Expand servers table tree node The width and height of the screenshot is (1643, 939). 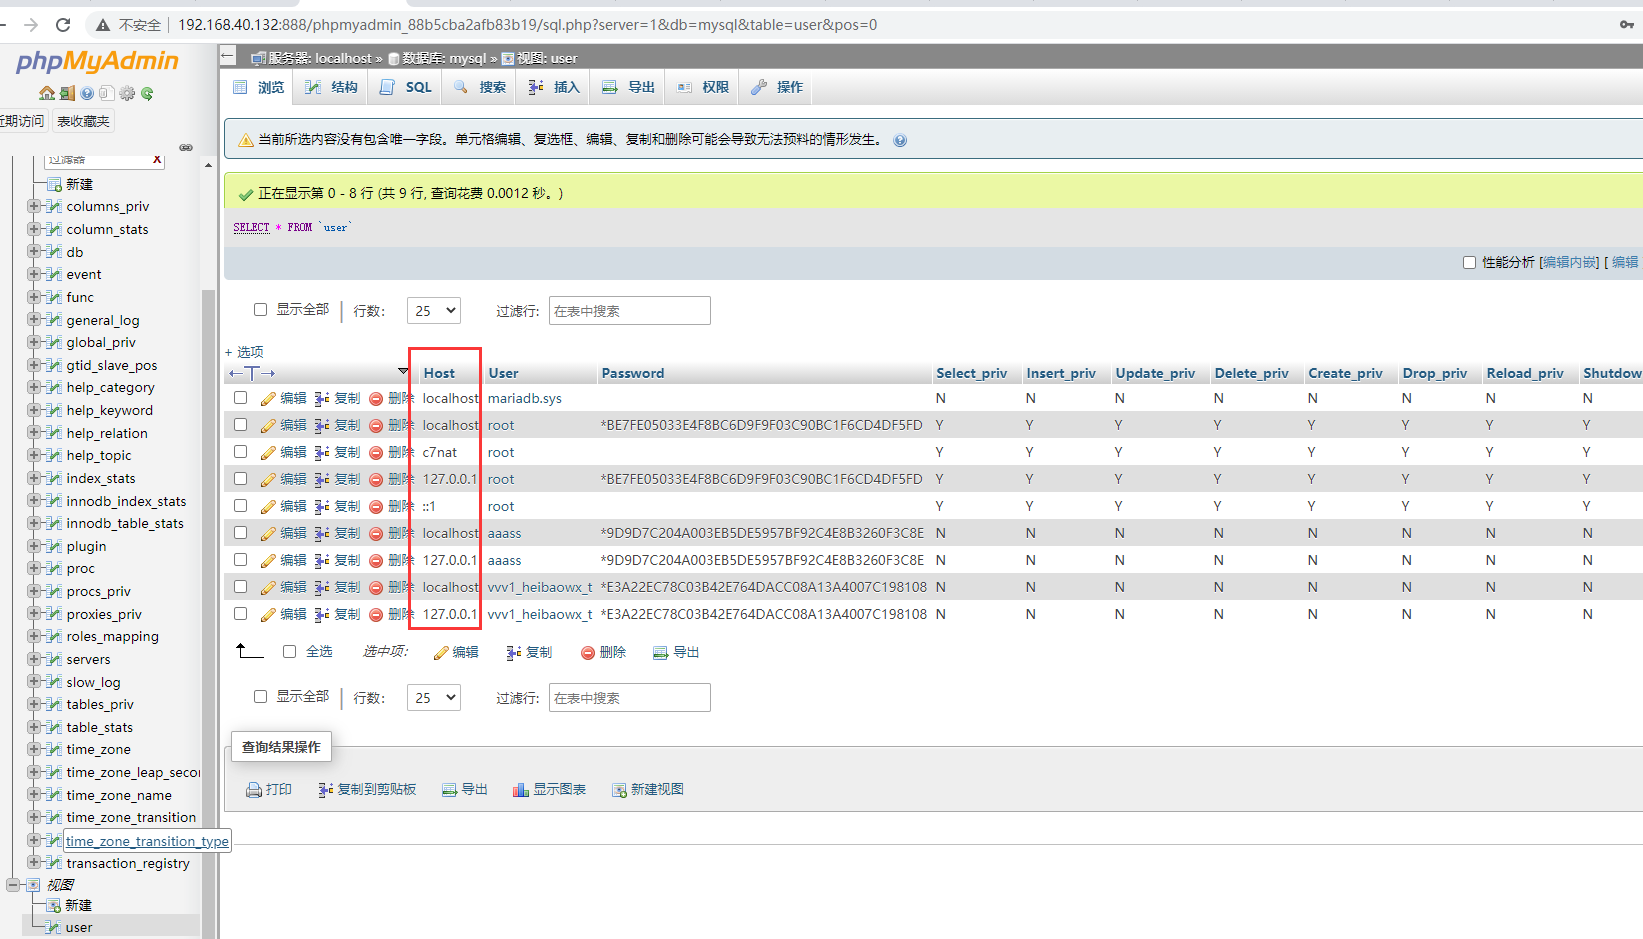coord(34,659)
